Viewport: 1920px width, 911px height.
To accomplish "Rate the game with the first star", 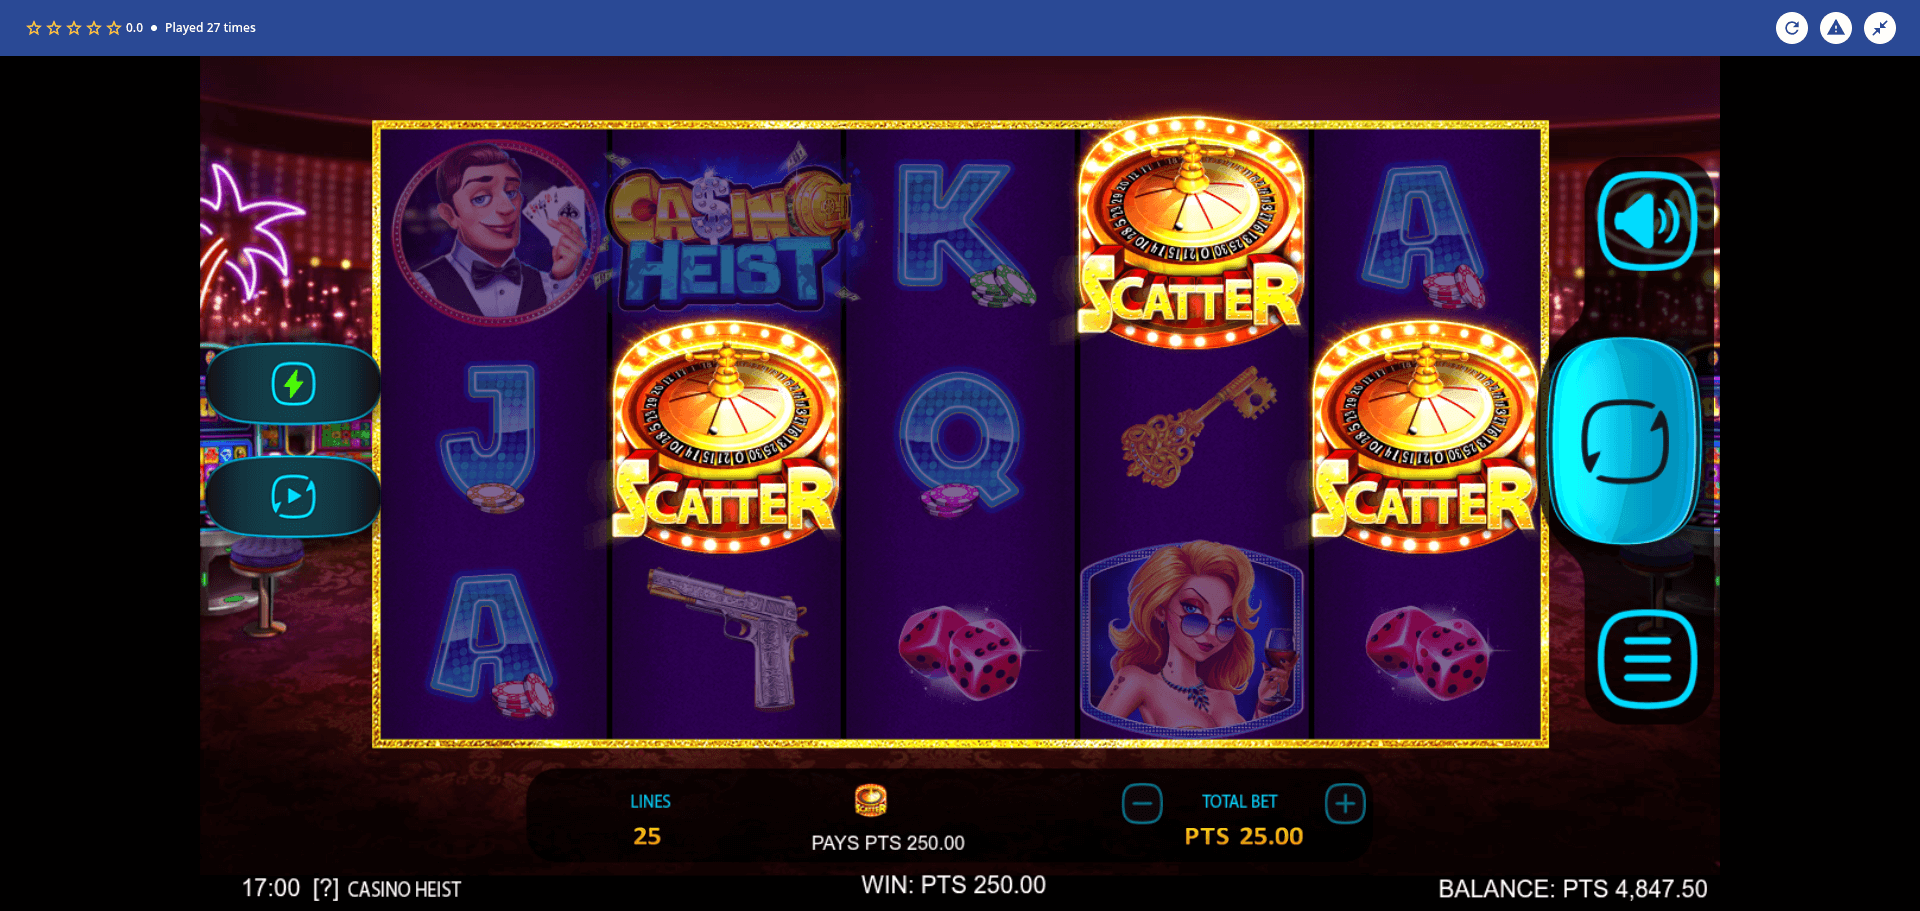I will 34,28.
